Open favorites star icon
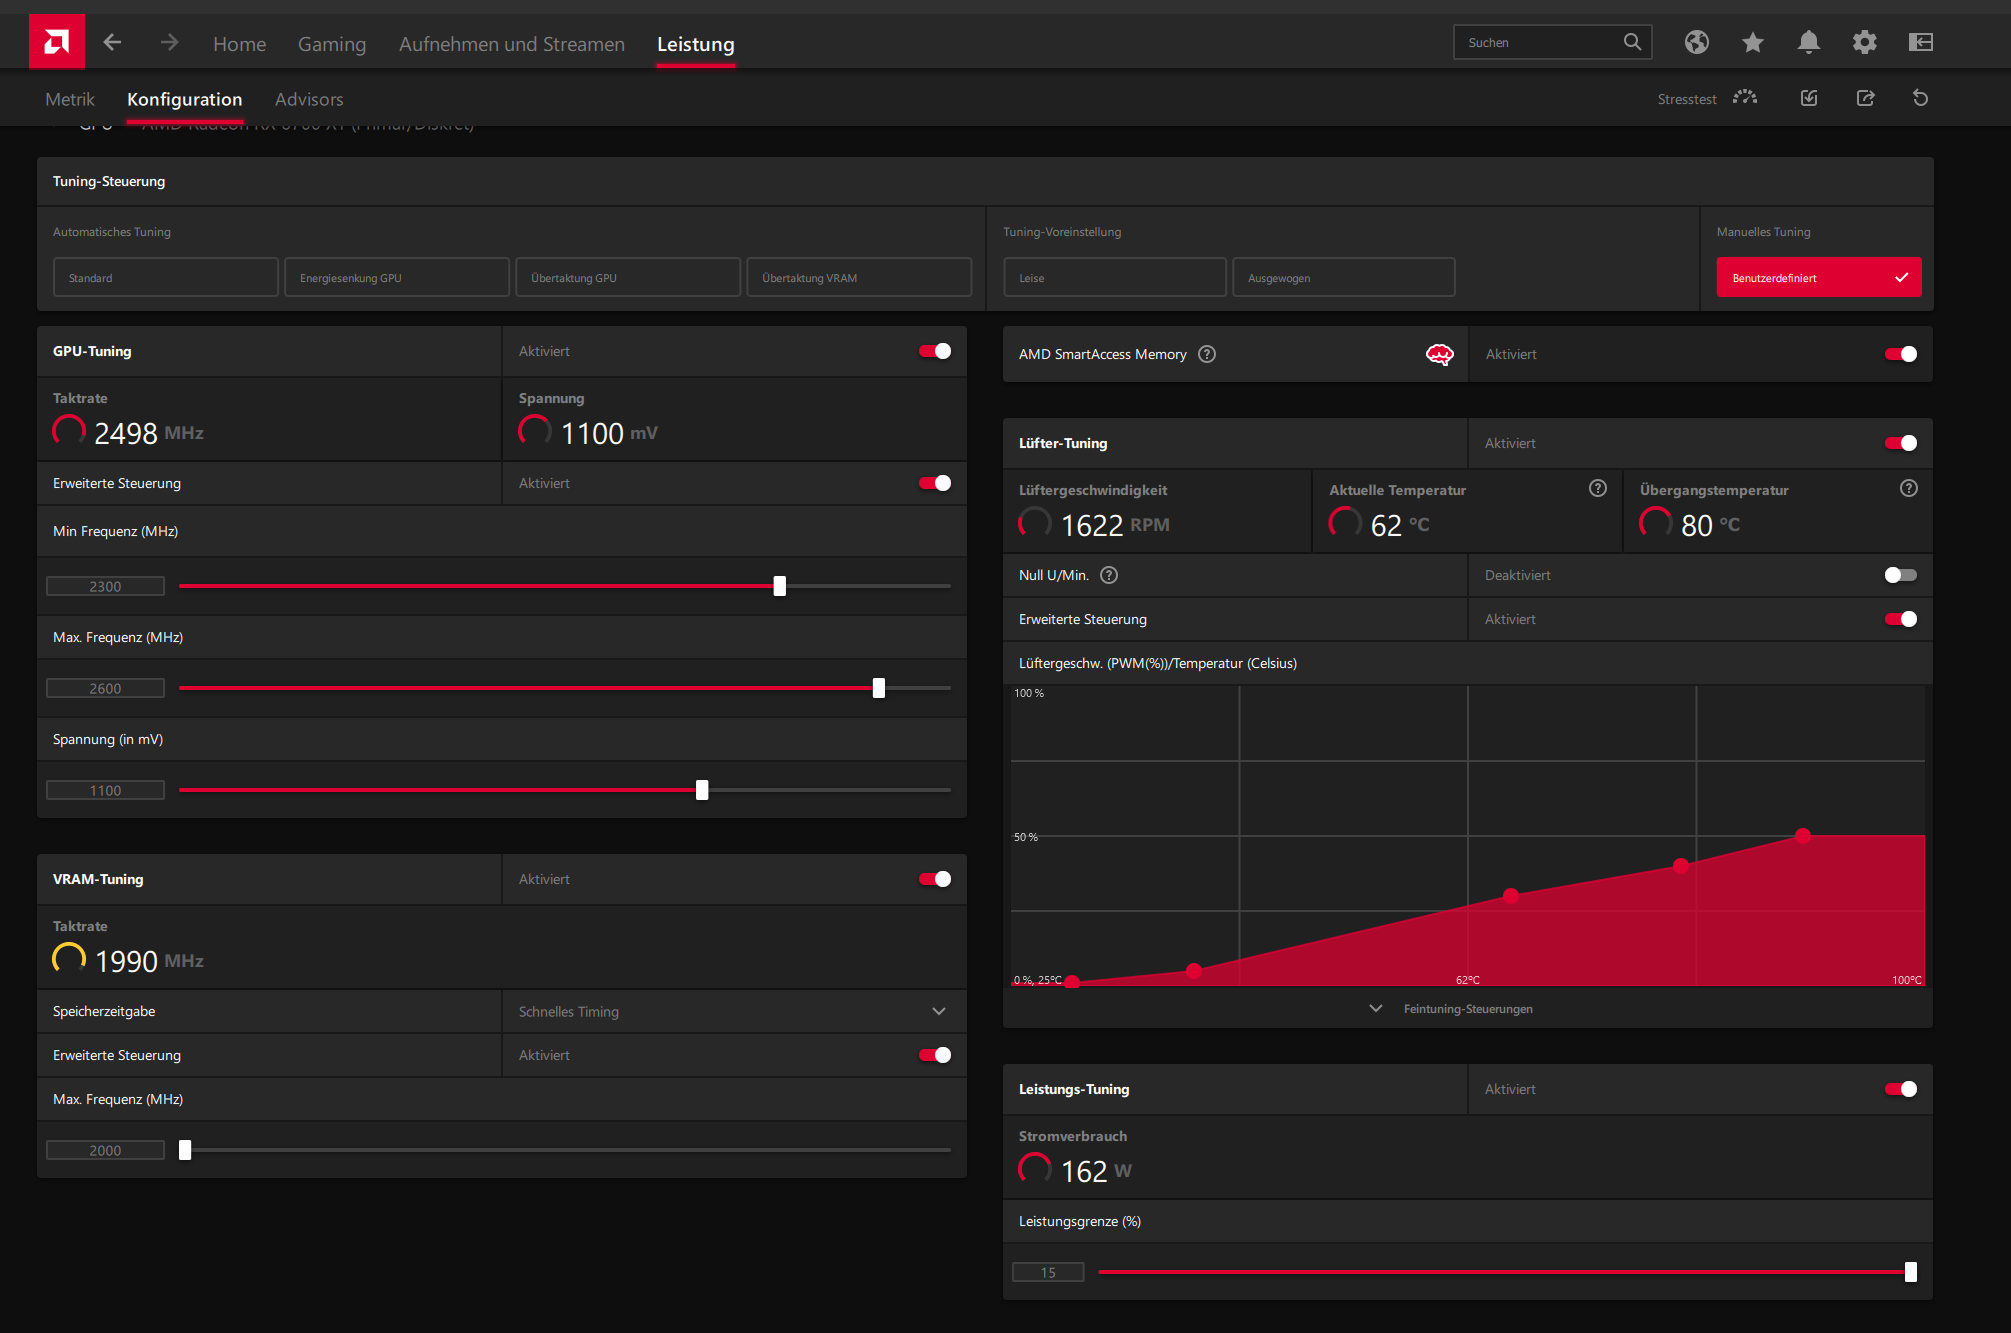Screen dimensions: 2011x1333 click(1752, 42)
